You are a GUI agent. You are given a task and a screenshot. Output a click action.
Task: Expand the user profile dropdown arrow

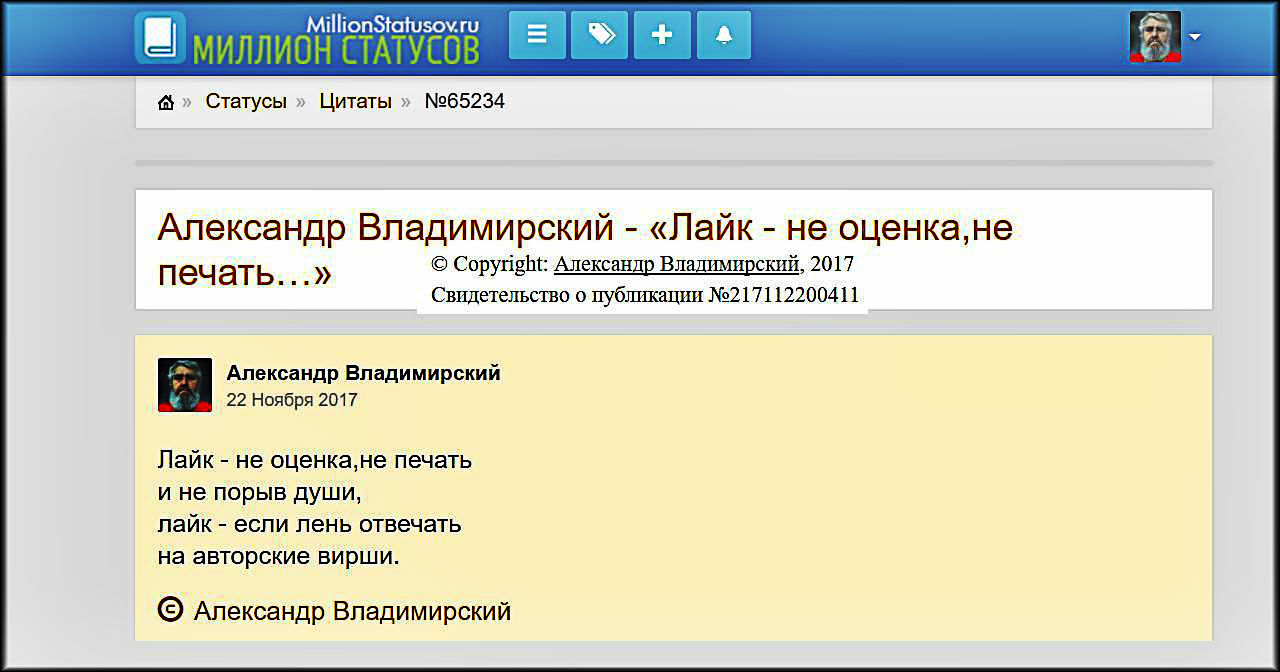click(x=1194, y=38)
